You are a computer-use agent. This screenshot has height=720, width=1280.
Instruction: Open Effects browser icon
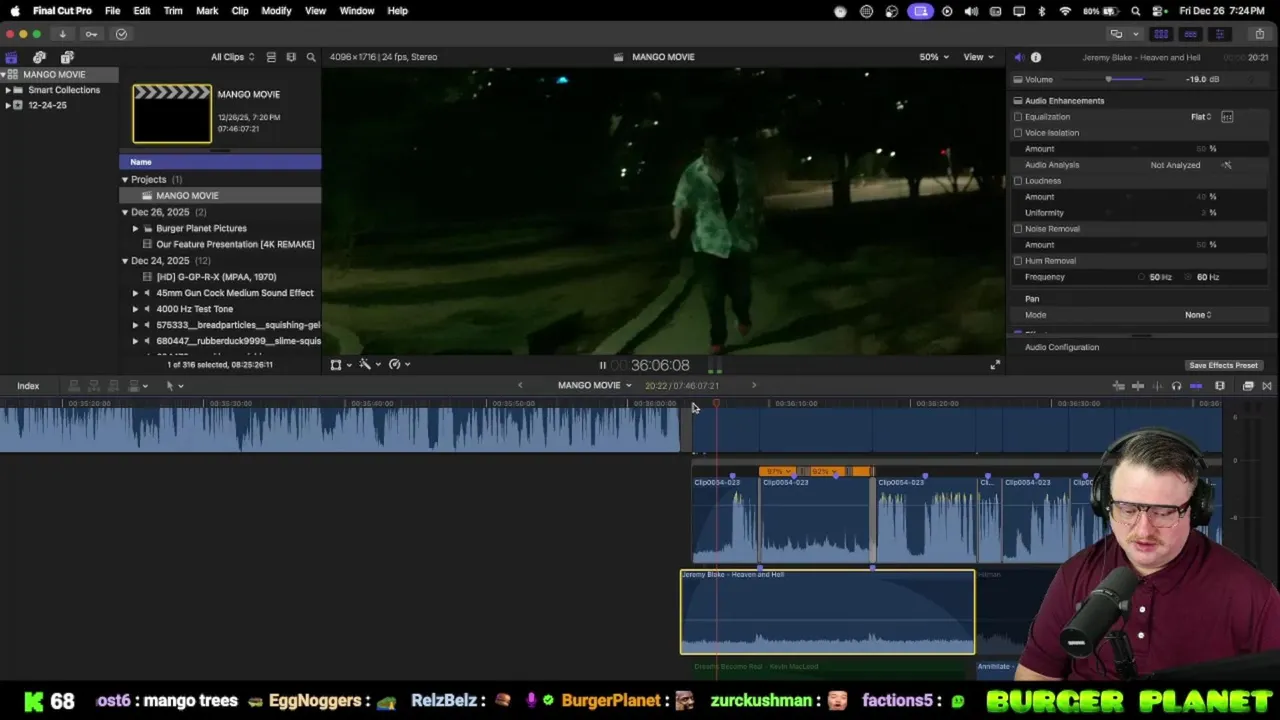point(1248,386)
